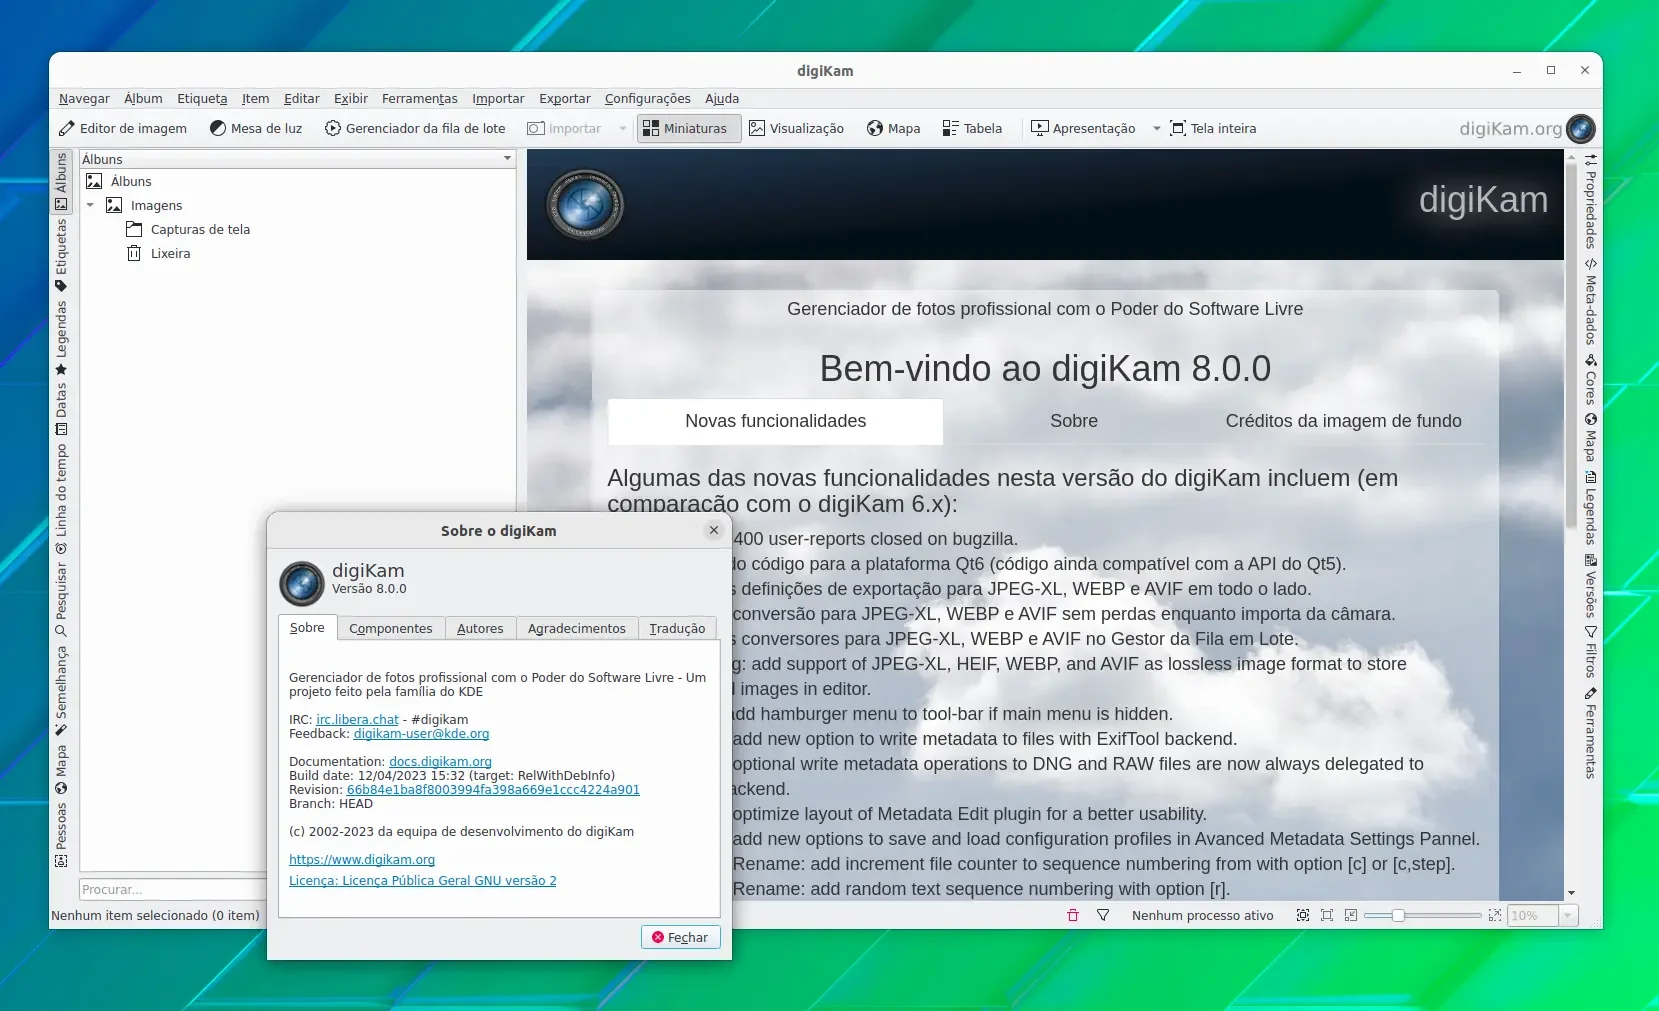
Task: Switch to Autores tab in About dialog
Action: [480, 628]
